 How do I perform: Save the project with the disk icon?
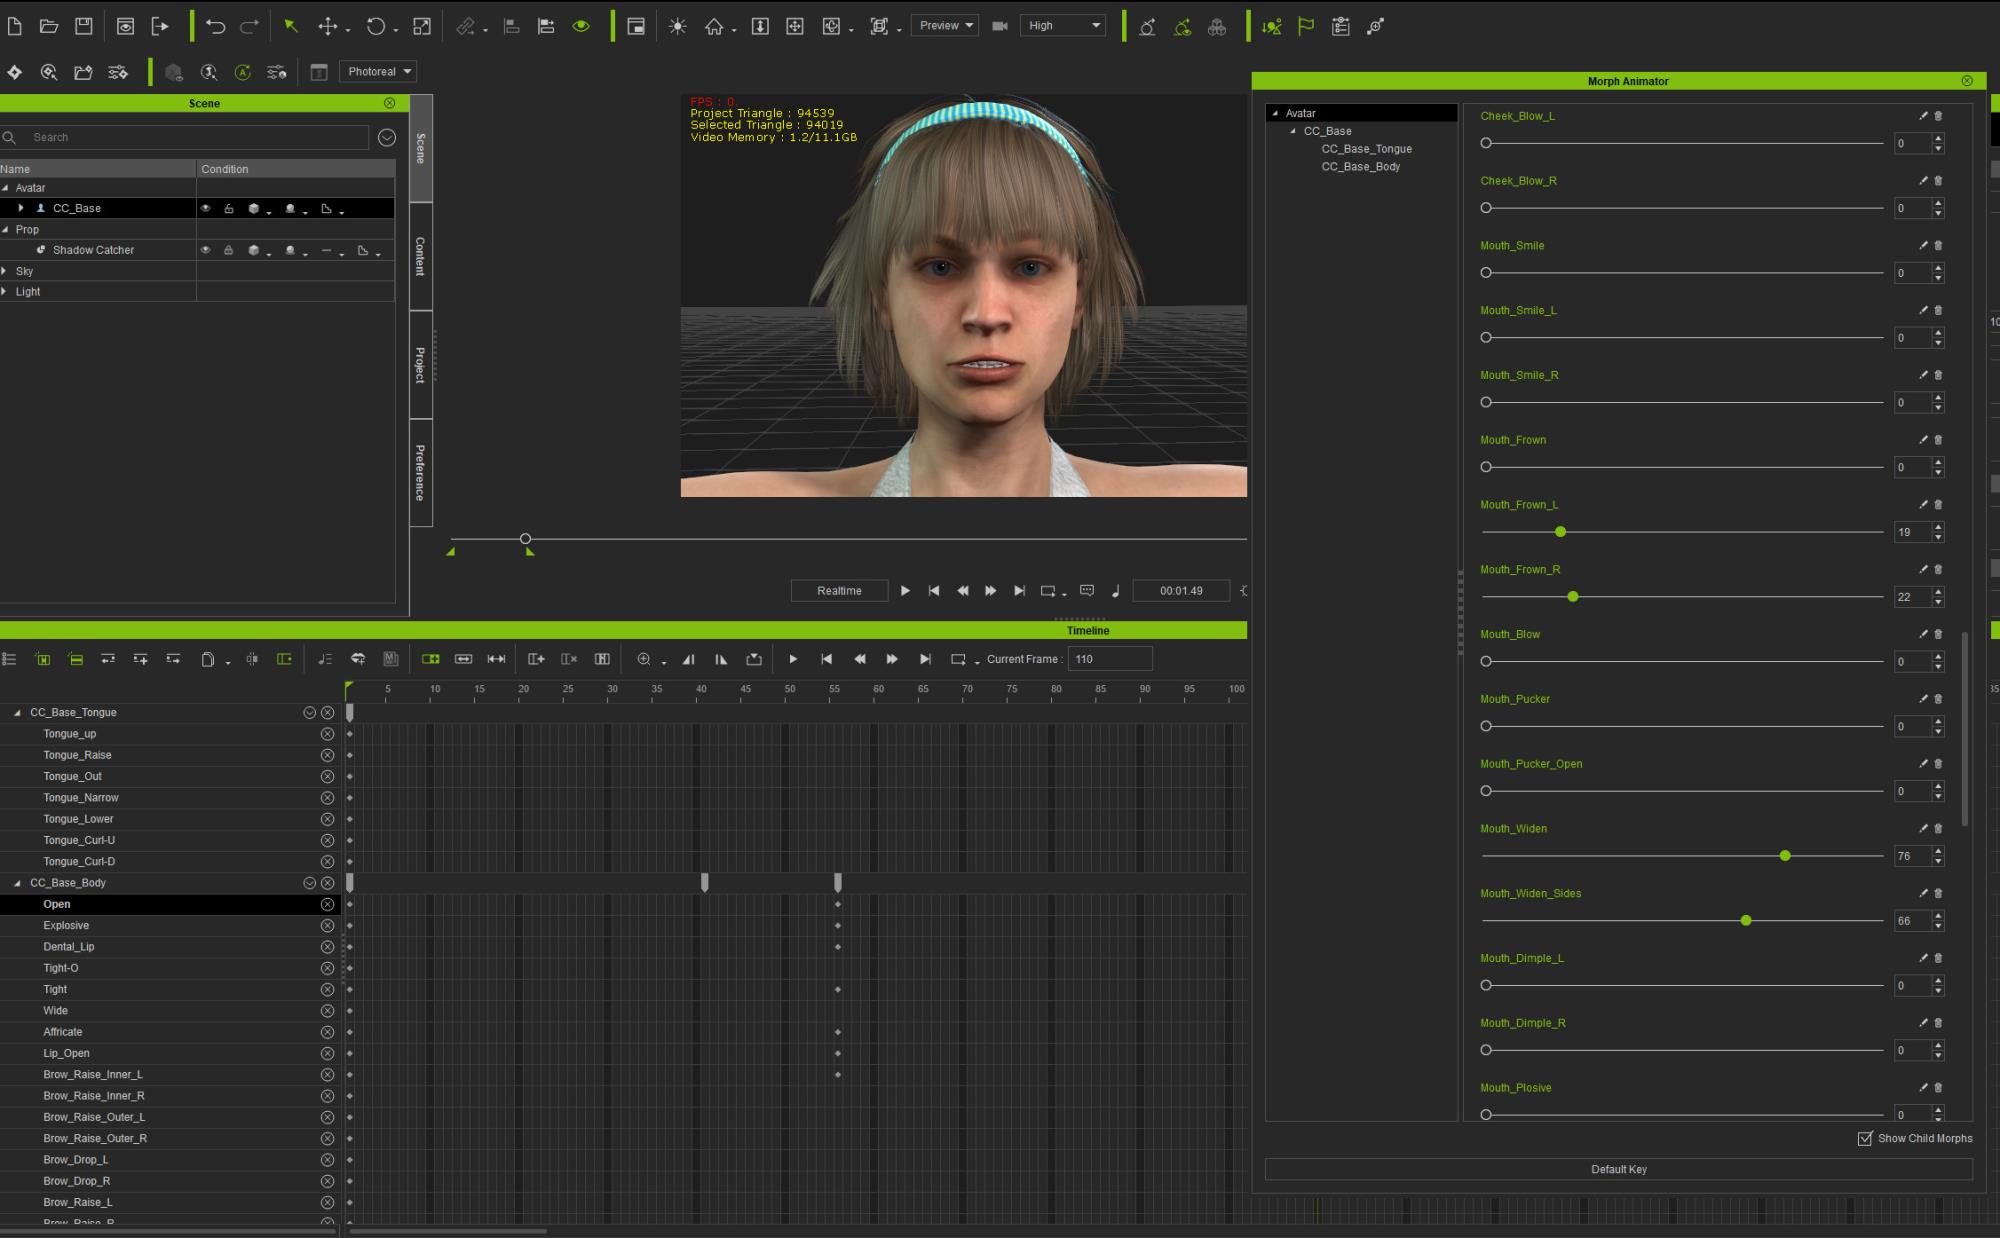(84, 26)
